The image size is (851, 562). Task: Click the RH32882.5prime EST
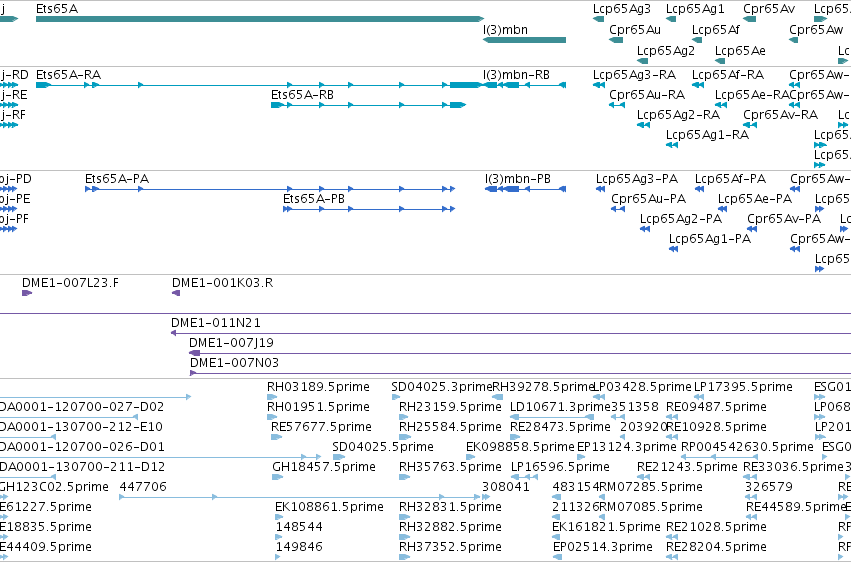click(404, 537)
